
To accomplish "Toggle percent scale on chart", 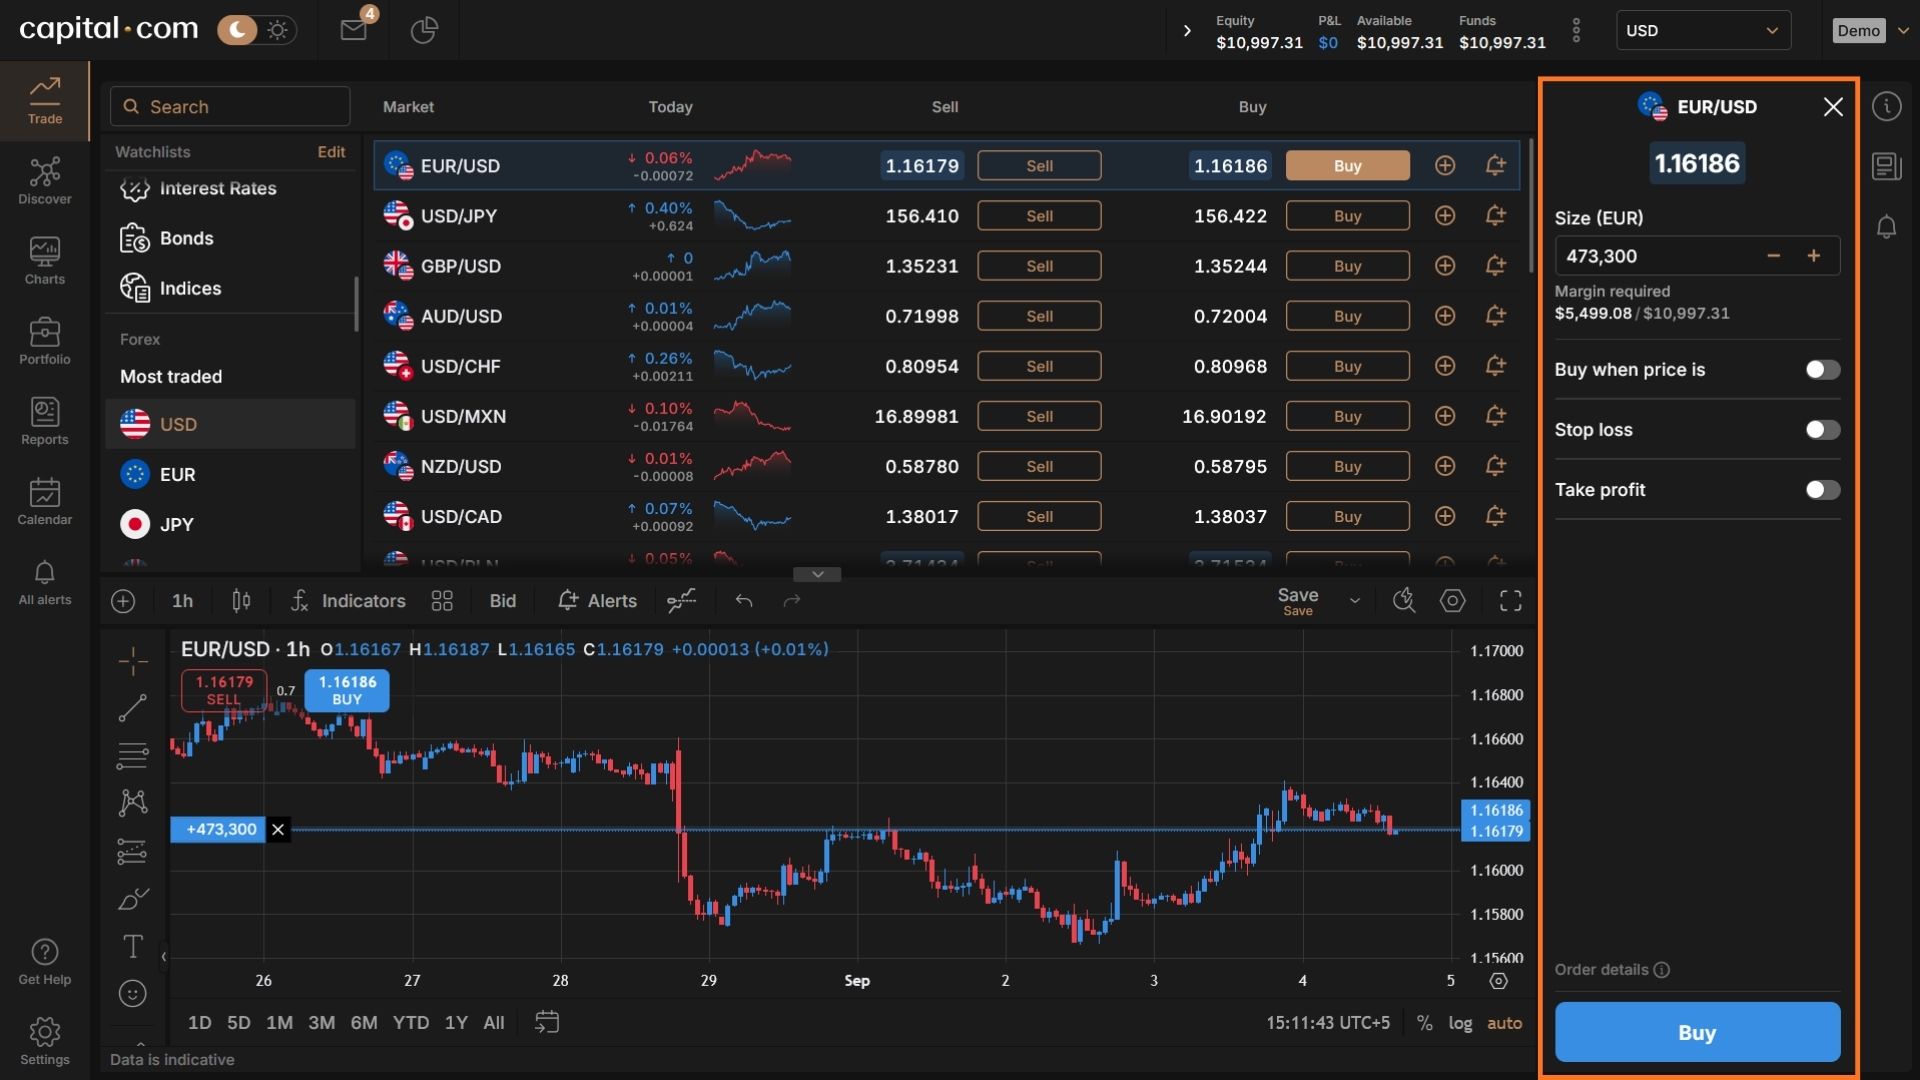I will click(x=1424, y=1023).
